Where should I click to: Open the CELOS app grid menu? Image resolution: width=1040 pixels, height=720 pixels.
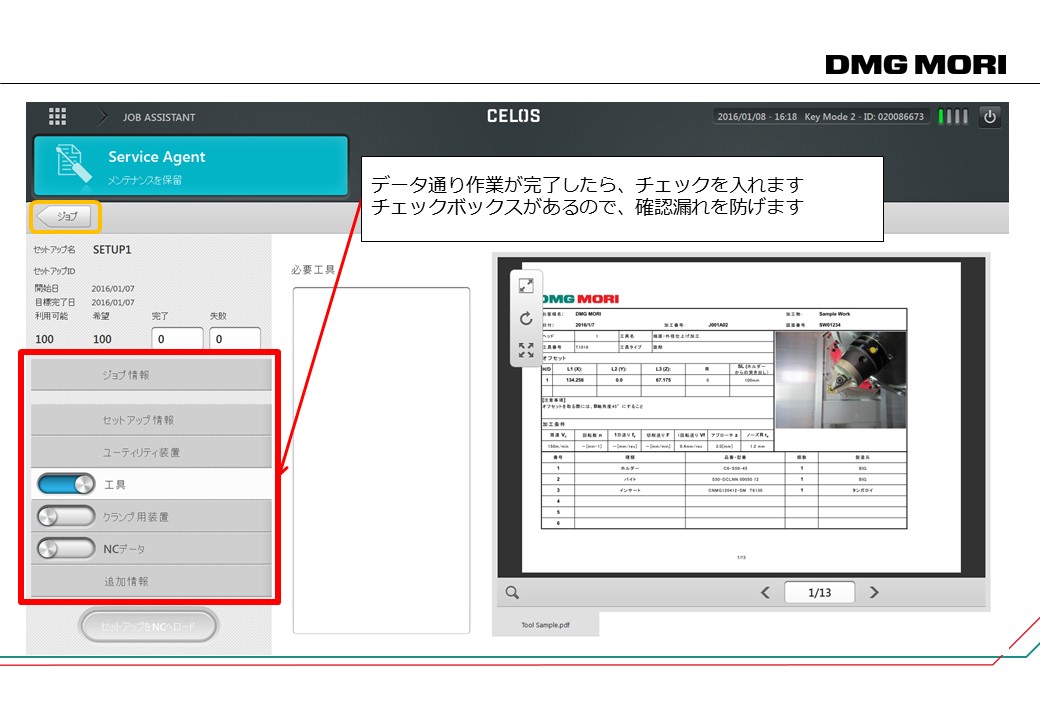(57, 117)
